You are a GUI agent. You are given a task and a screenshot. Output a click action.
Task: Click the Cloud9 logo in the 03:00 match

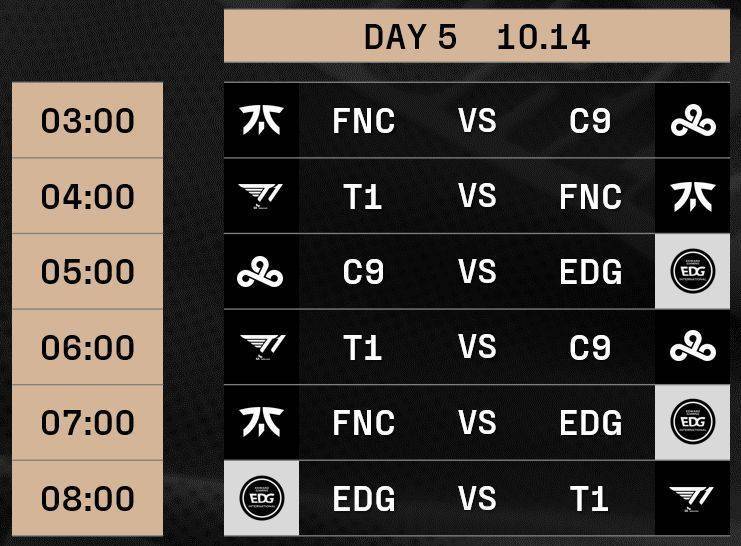click(x=693, y=121)
